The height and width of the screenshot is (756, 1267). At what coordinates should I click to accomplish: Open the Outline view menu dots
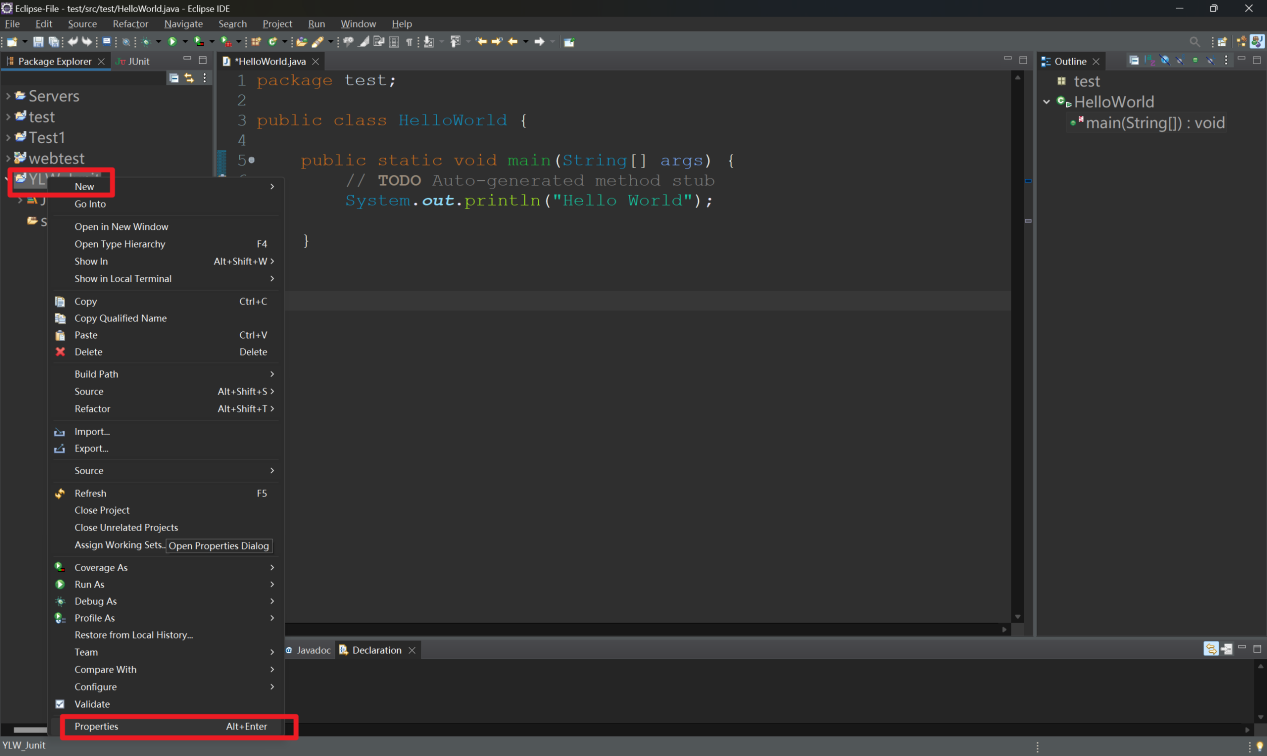[1226, 60]
